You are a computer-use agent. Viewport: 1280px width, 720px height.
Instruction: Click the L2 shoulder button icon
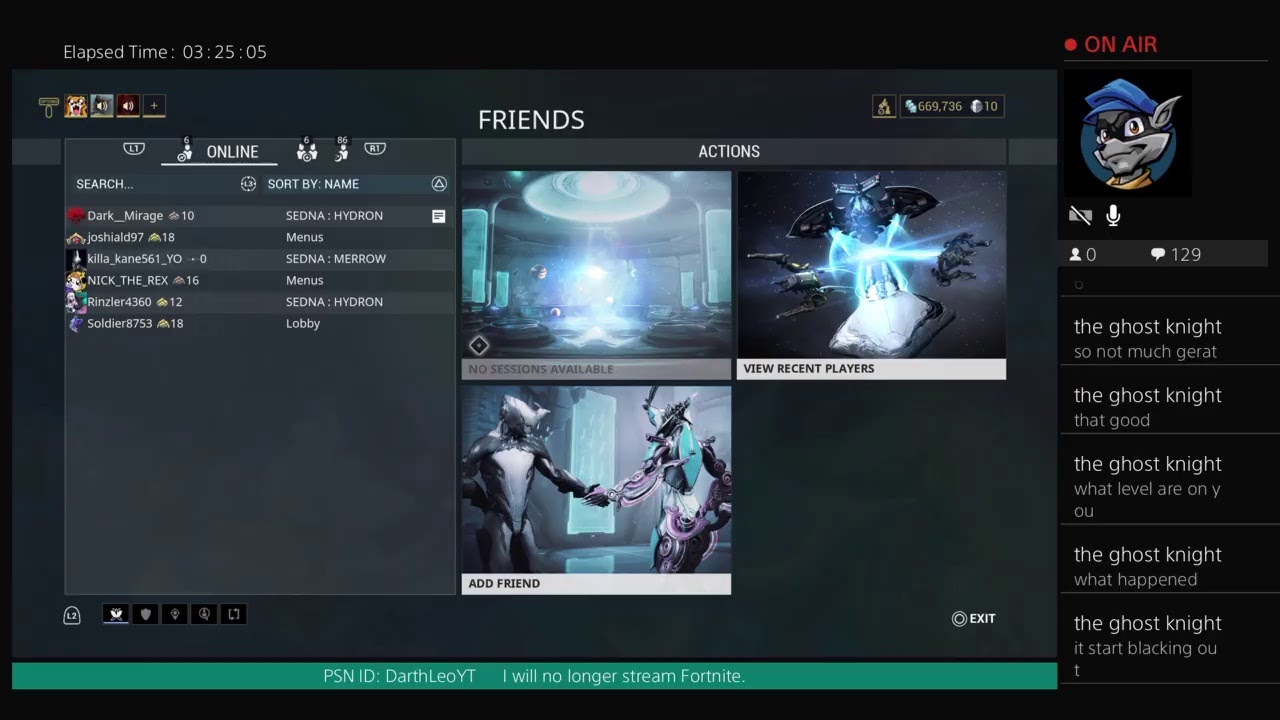click(x=72, y=616)
